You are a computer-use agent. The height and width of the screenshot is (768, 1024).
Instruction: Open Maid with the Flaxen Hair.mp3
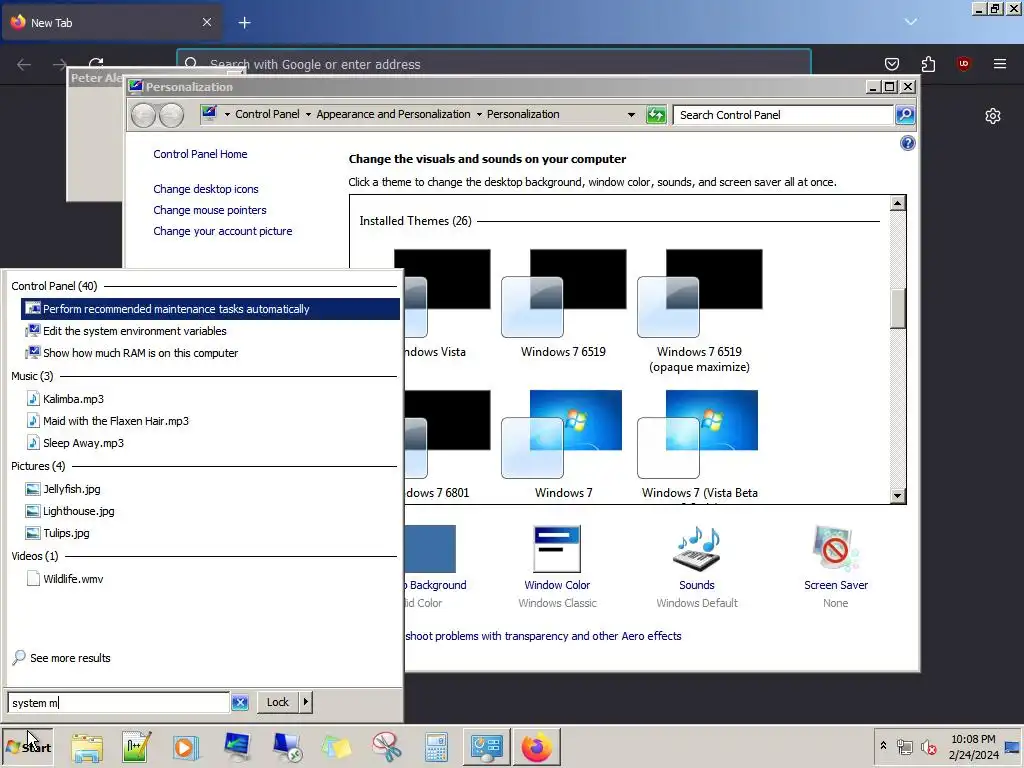pyautogui.click(x=210, y=421)
